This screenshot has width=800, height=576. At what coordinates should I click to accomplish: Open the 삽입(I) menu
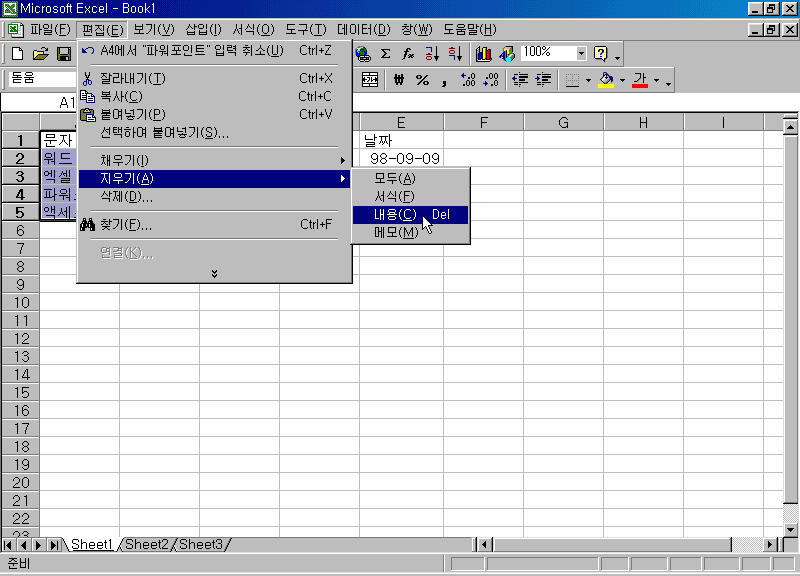(x=203, y=30)
